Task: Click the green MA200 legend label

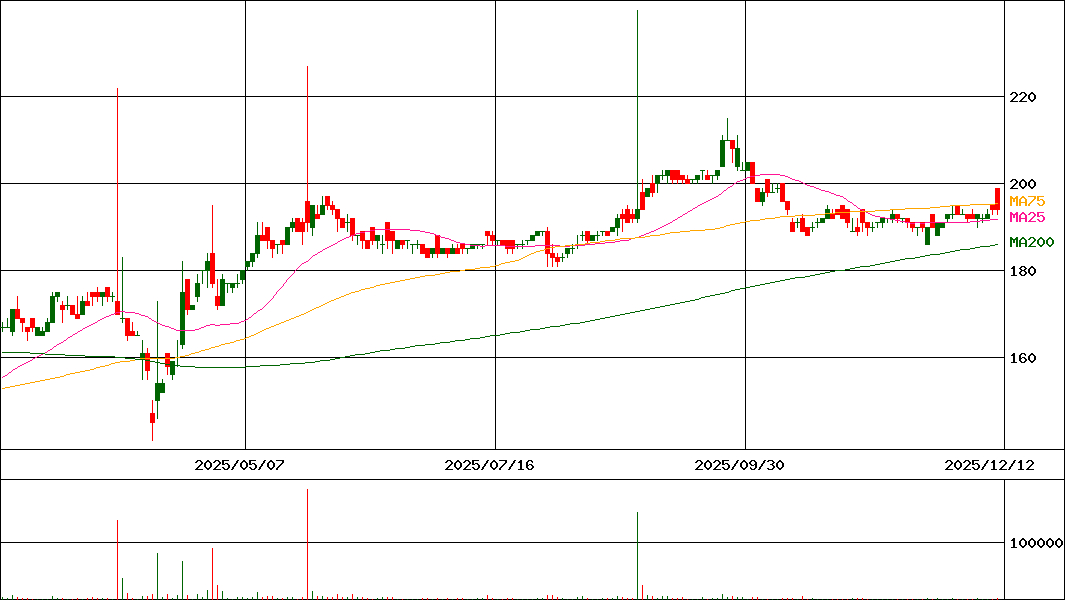Action: (1030, 242)
